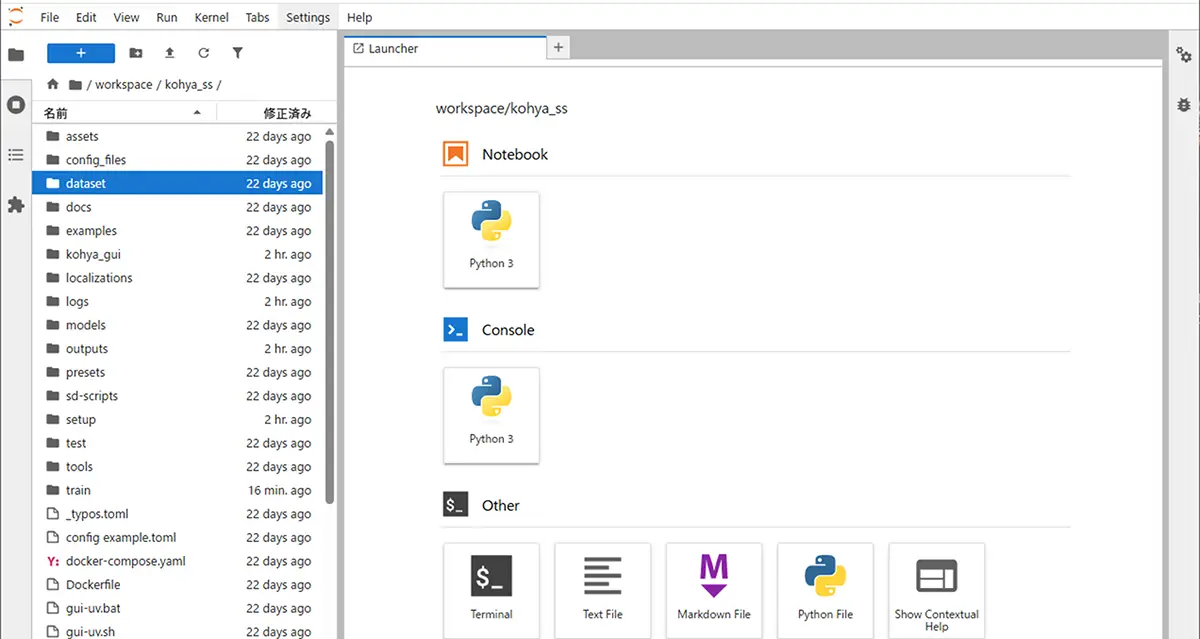Open Property Inspector gears icon

point(1184,55)
